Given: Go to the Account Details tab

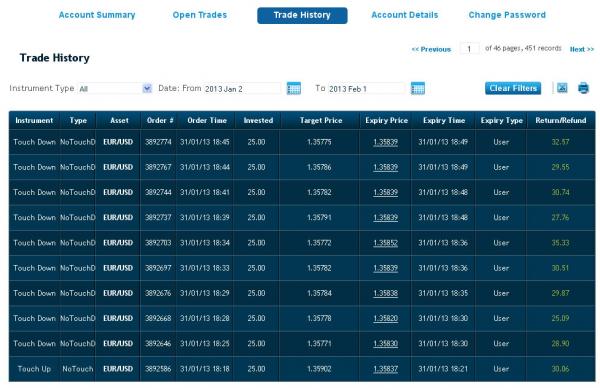Looking at the screenshot, I should tap(404, 15).
